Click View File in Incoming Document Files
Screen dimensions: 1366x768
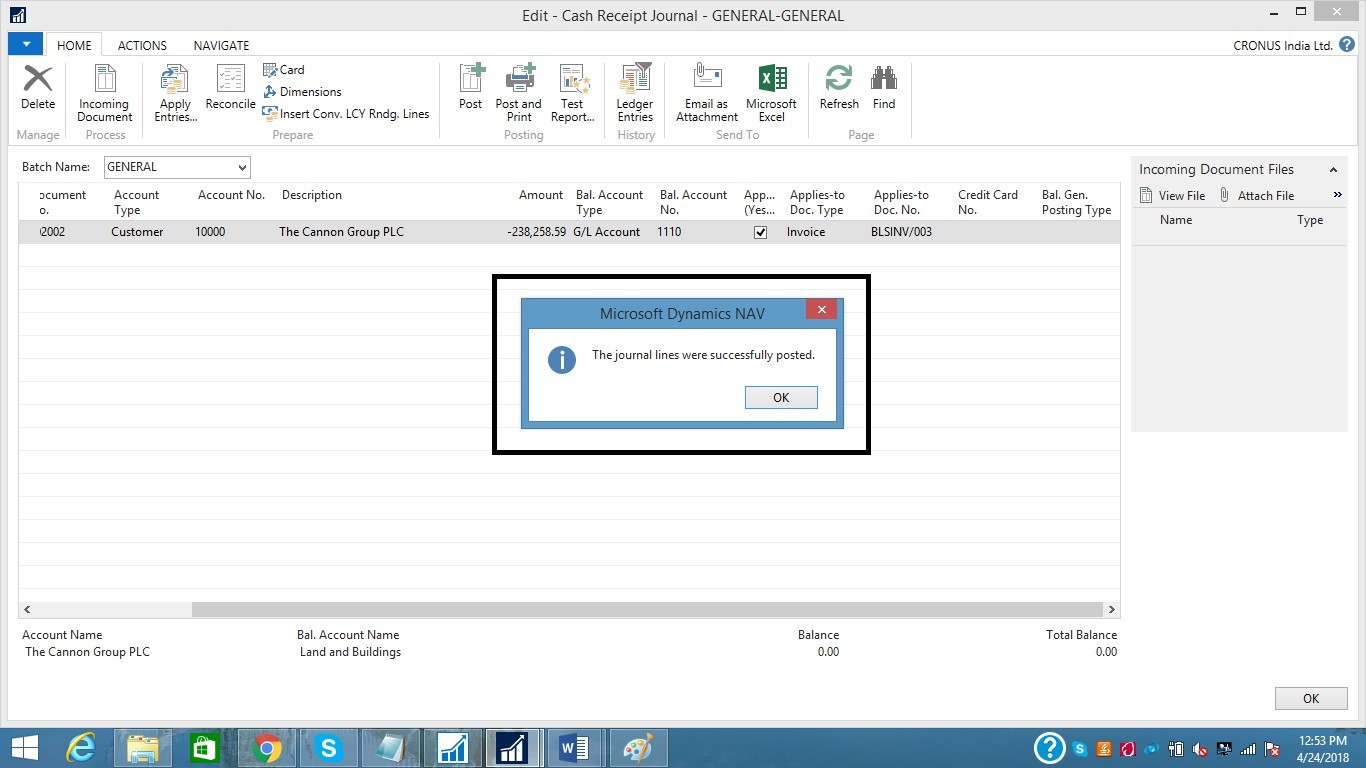pos(1173,196)
